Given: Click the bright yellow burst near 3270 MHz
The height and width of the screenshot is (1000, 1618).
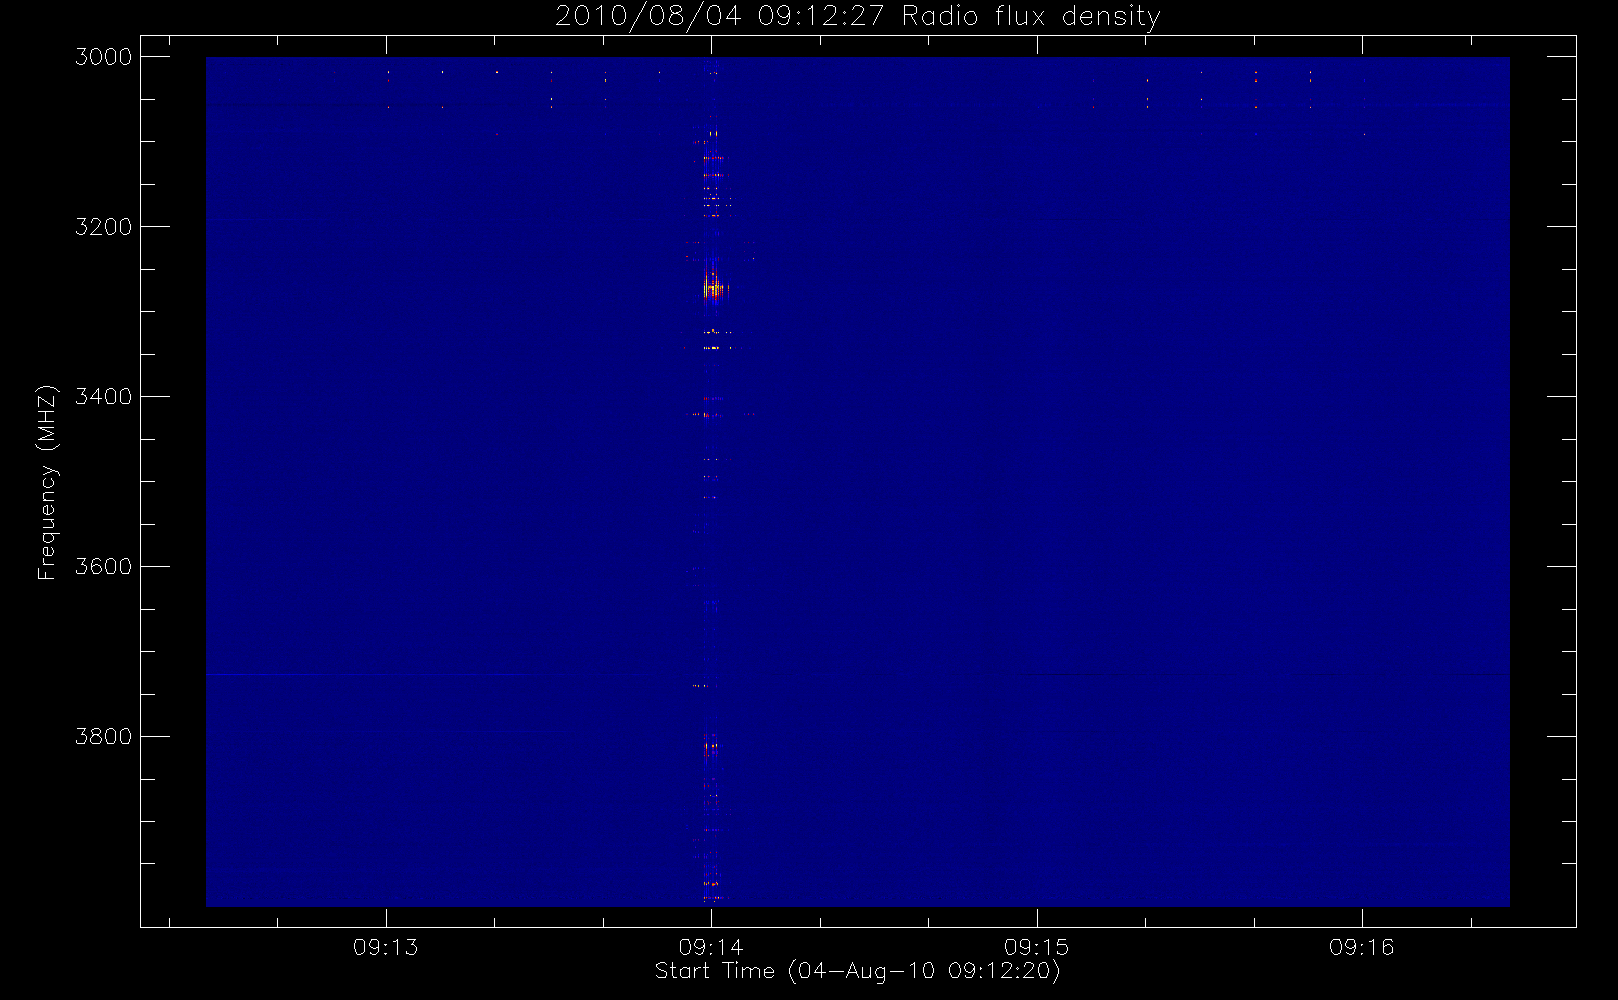Looking at the screenshot, I should click(714, 289).
